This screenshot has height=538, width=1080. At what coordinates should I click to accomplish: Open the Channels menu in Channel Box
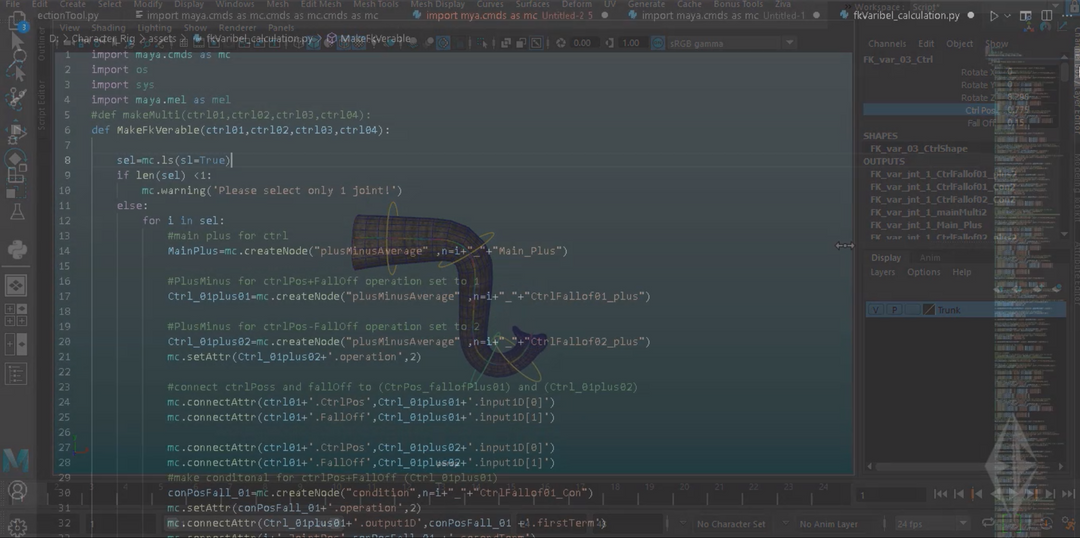click(886, 44)
